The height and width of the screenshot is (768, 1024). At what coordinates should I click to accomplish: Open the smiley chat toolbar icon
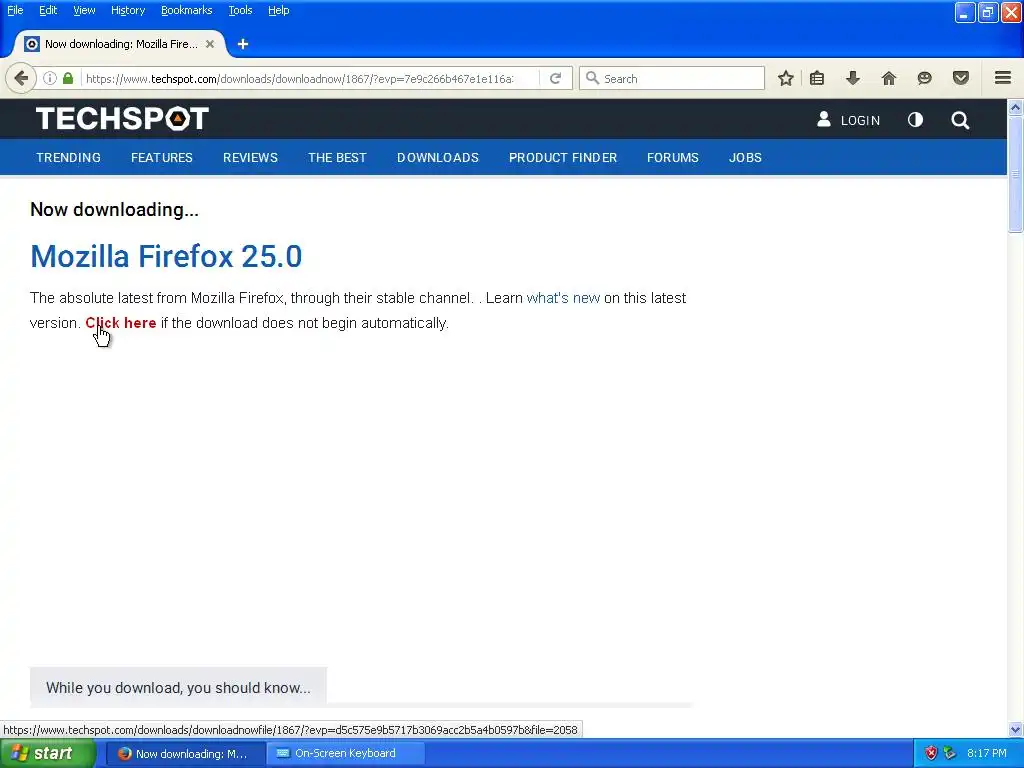924,78
